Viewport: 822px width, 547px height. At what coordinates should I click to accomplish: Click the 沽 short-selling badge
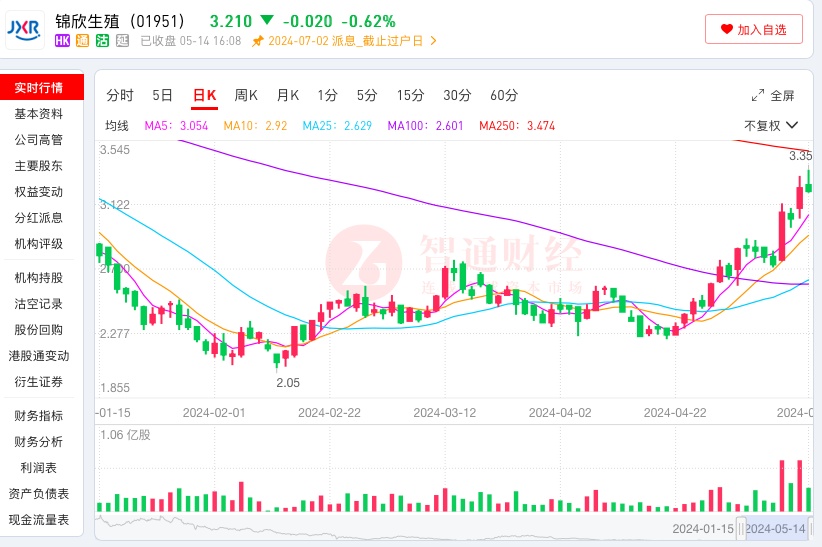(103, 41)
